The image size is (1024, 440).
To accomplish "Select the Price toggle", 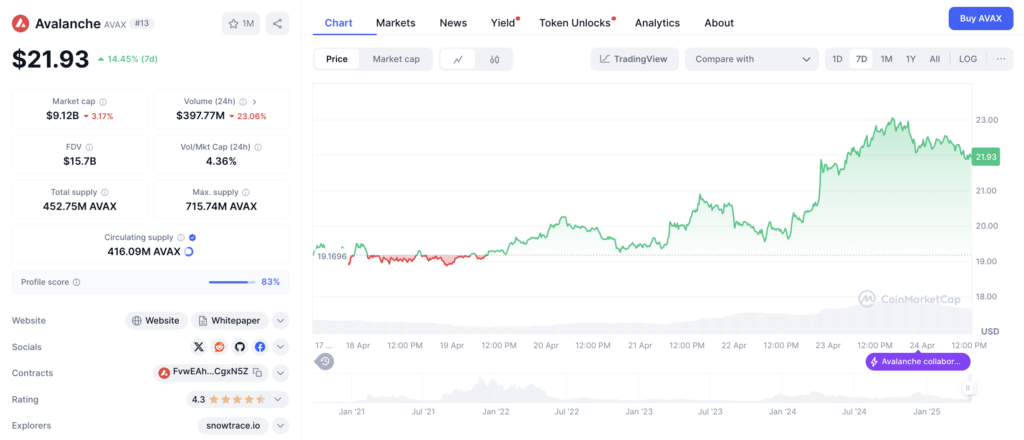I will coord(337,59).
